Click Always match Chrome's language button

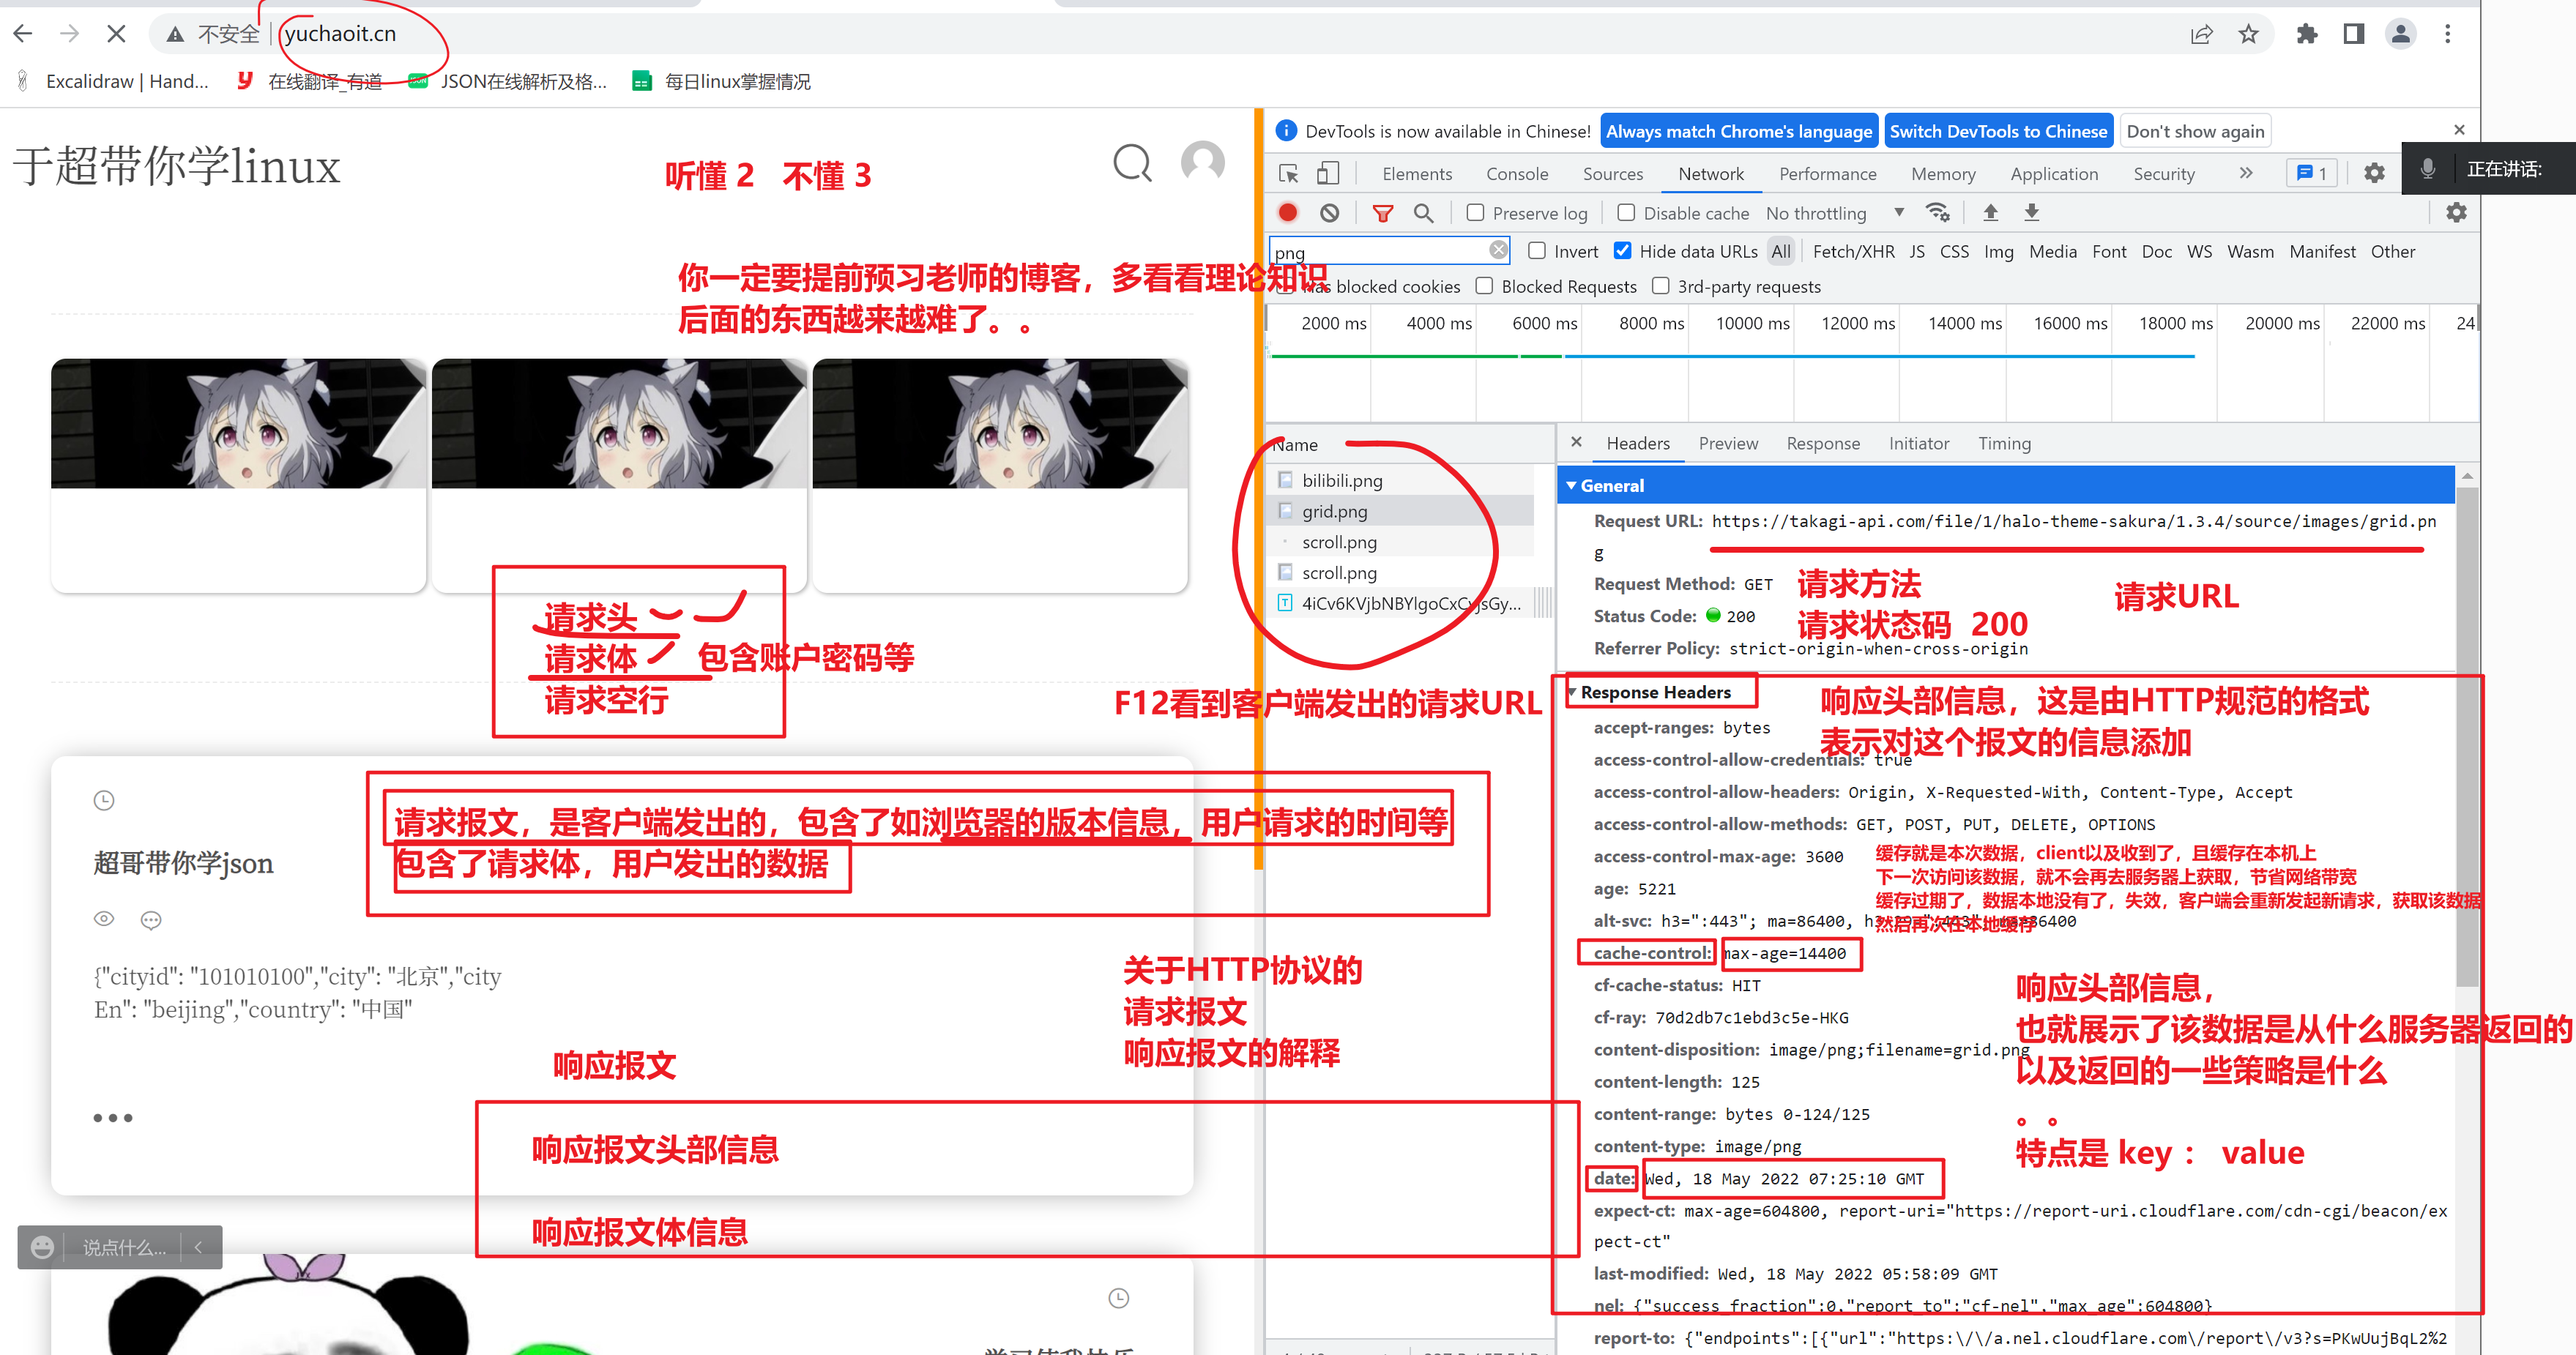tap(1739, 131)
